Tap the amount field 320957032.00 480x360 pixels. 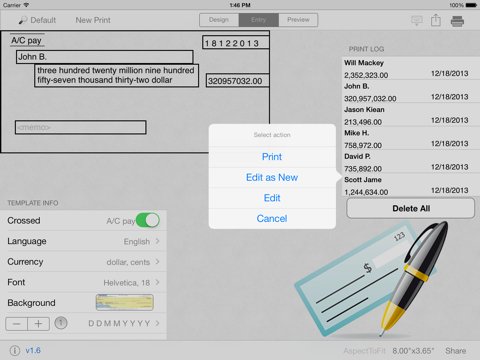point(237,81)
